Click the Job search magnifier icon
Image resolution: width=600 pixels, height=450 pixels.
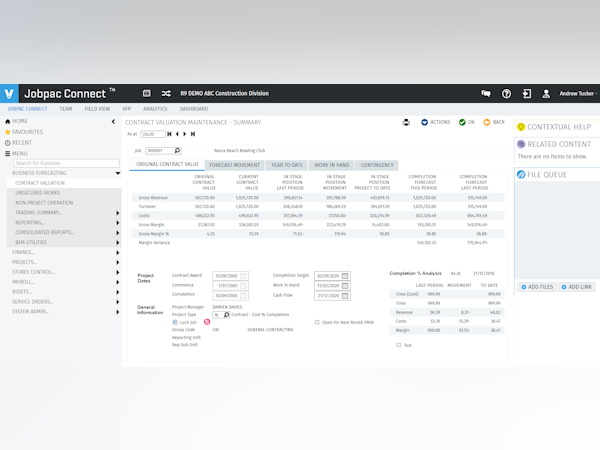177,150
